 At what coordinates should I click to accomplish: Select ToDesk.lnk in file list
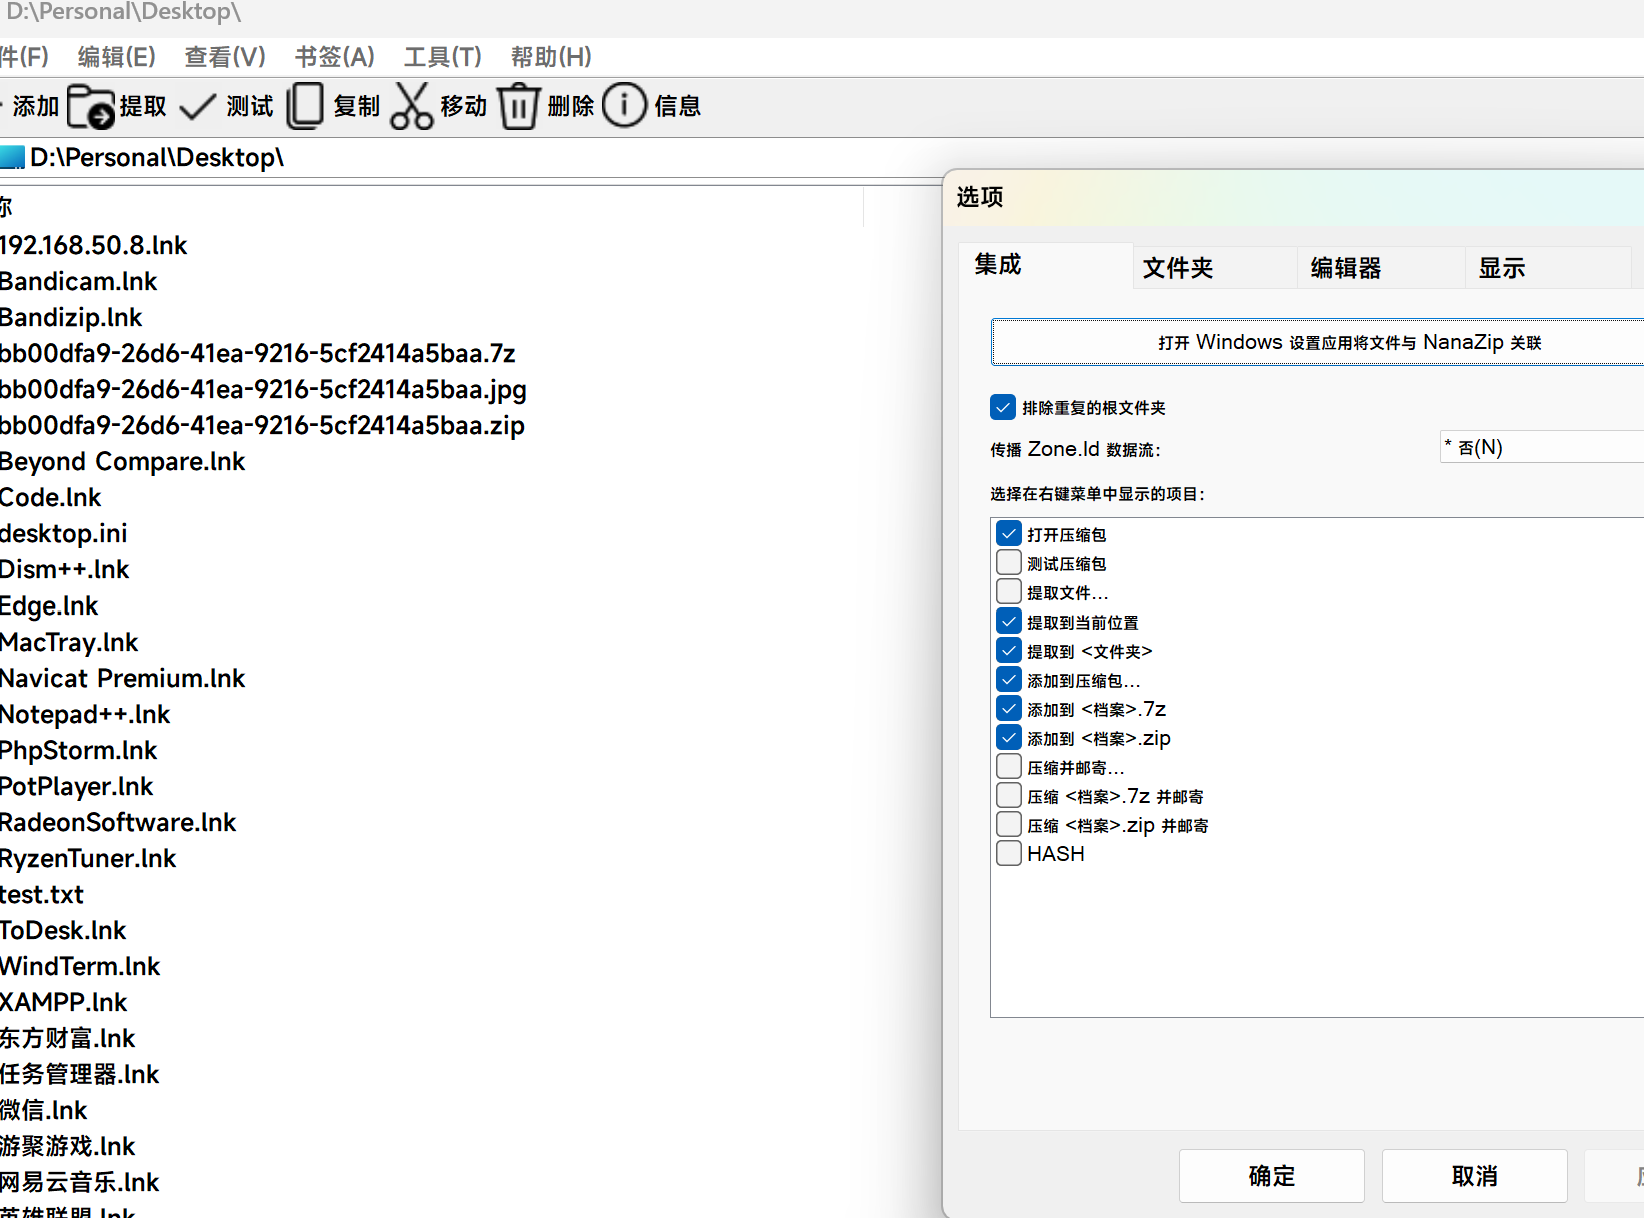pyautogui.click(x=63, y=930)
